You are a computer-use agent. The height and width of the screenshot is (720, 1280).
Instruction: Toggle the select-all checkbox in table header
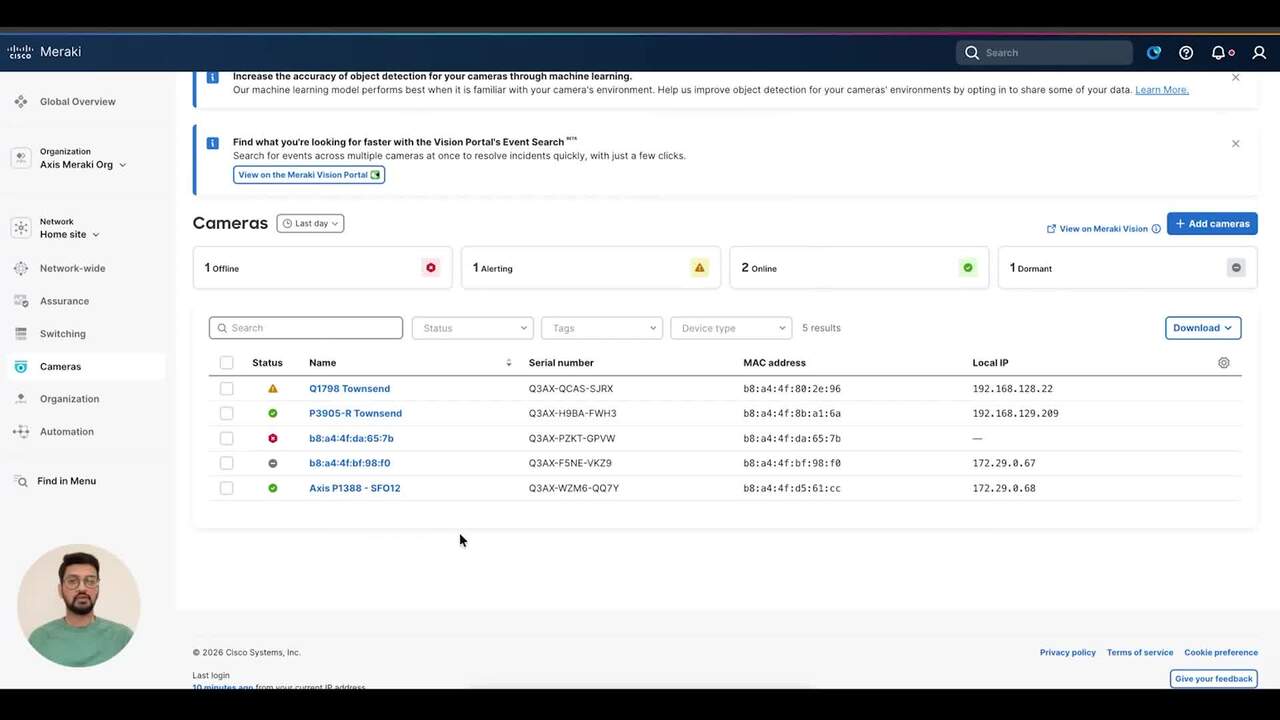(x=226, y=363)
